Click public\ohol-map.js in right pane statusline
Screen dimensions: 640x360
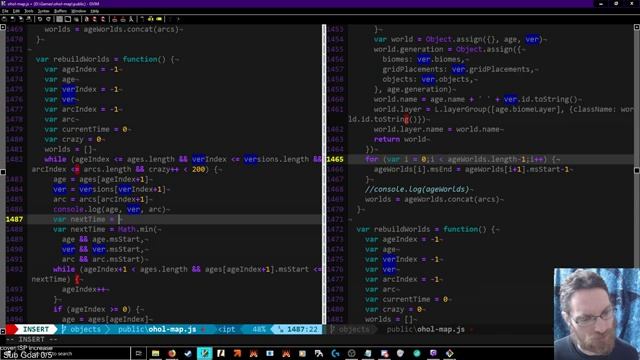pos(426,329)
